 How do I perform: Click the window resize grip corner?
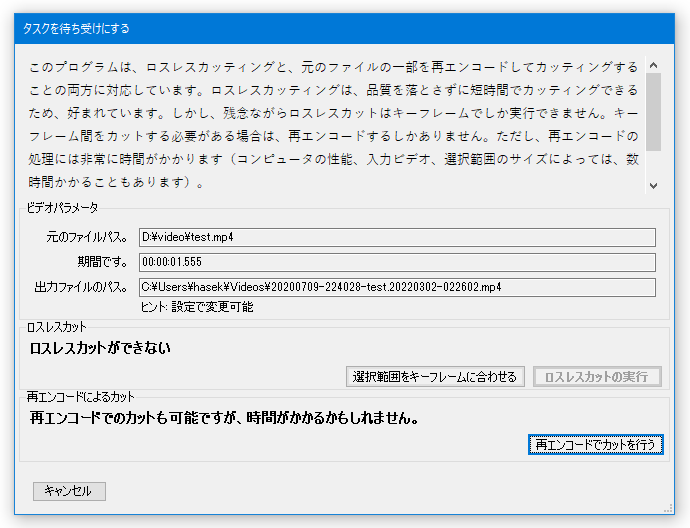pos(669,509)
